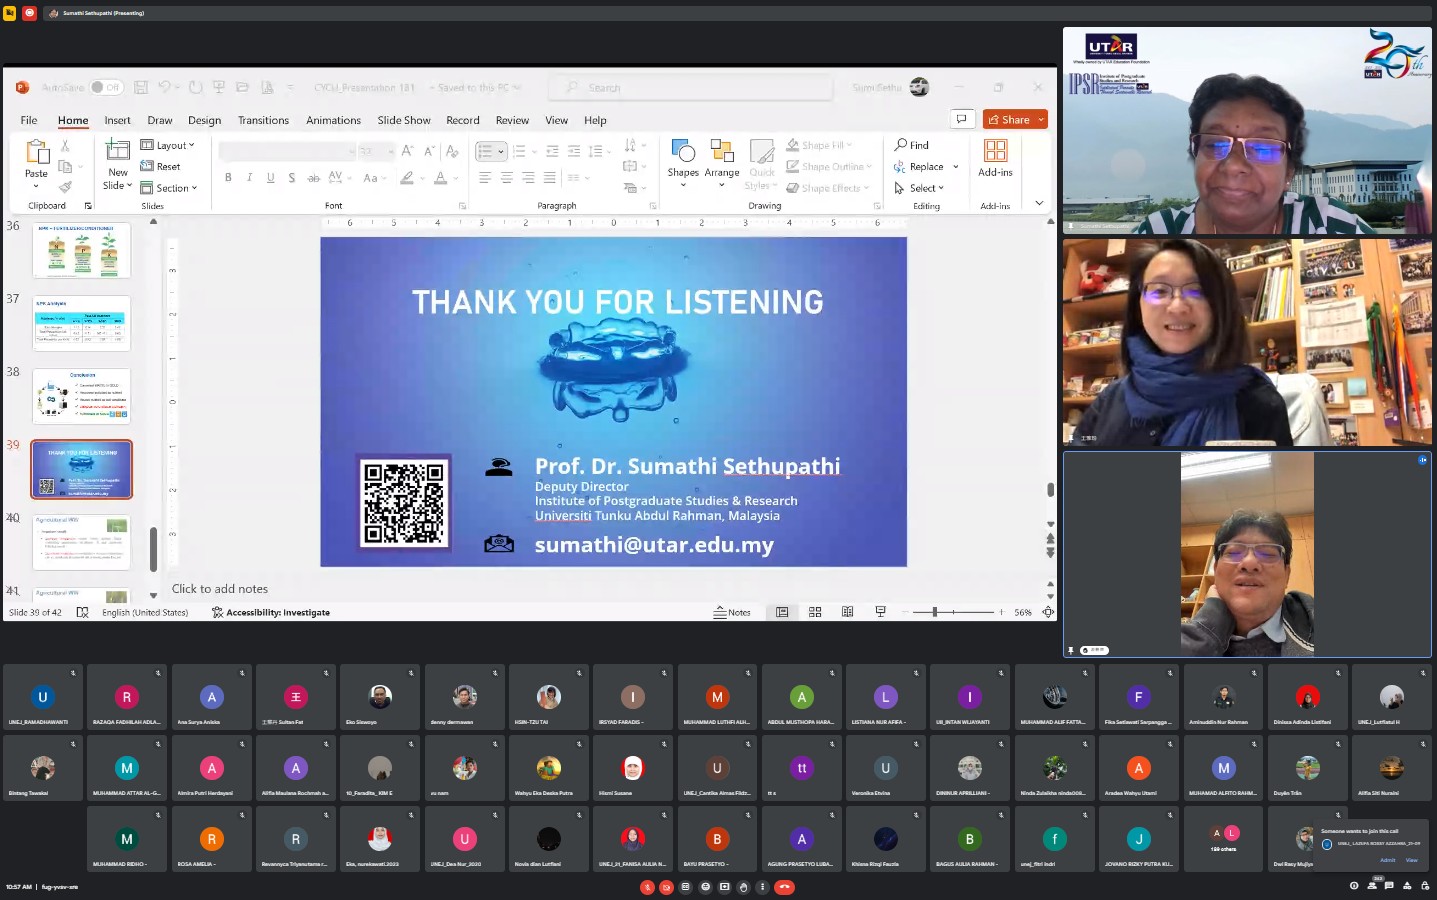The height and width of the screenshot is (900, 1437).
Task: Click the Format Painter brush
Action: pos(65,187)
